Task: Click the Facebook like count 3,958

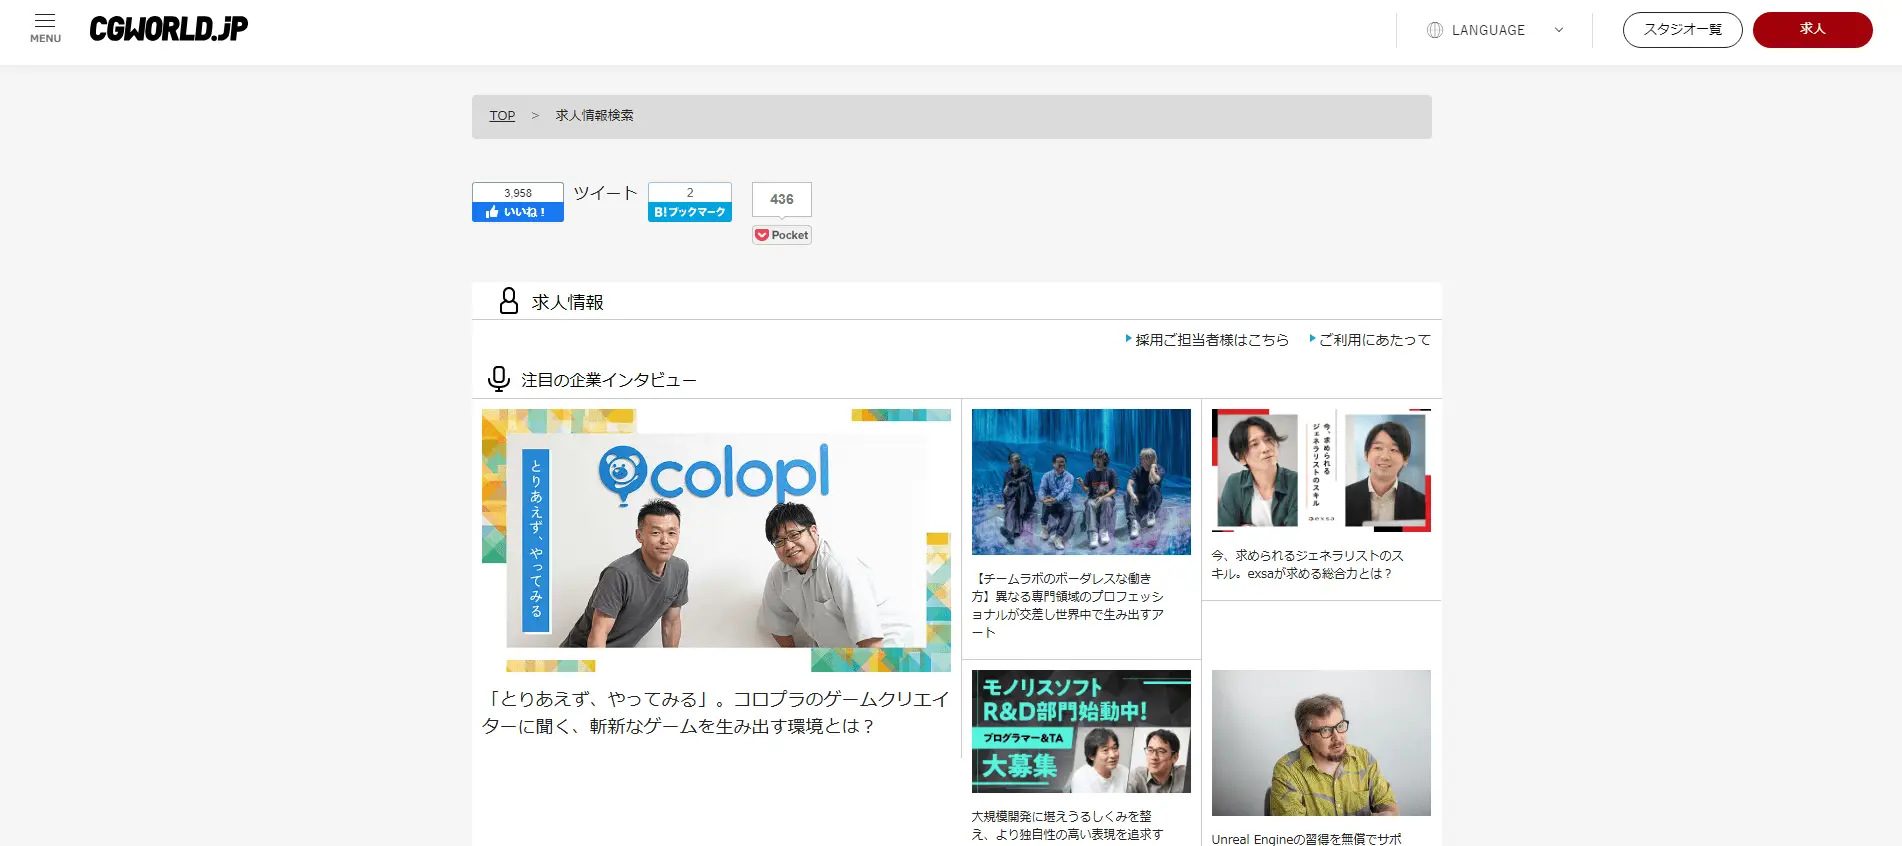Action: click(518, 193)
